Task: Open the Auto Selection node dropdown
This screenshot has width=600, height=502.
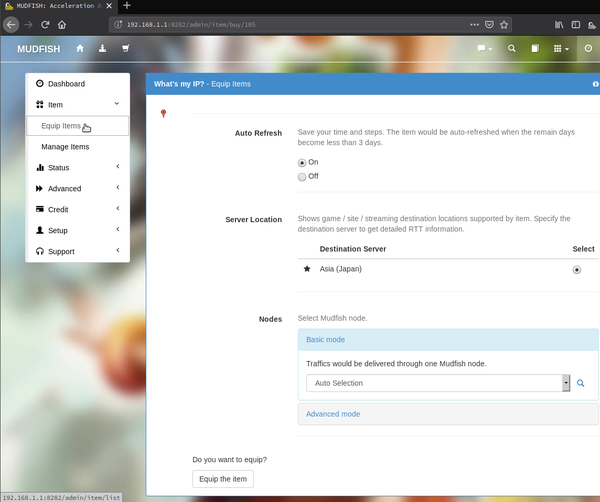Action: coord(438,383)
